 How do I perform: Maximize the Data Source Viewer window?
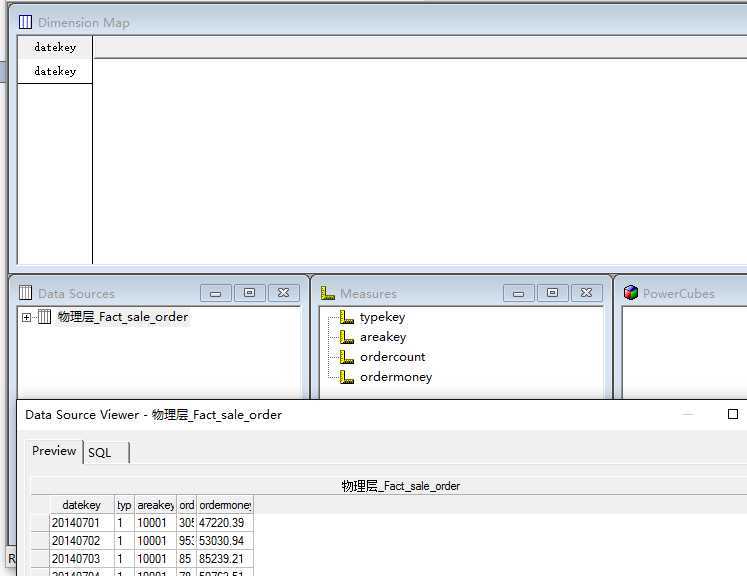point(733,414)
